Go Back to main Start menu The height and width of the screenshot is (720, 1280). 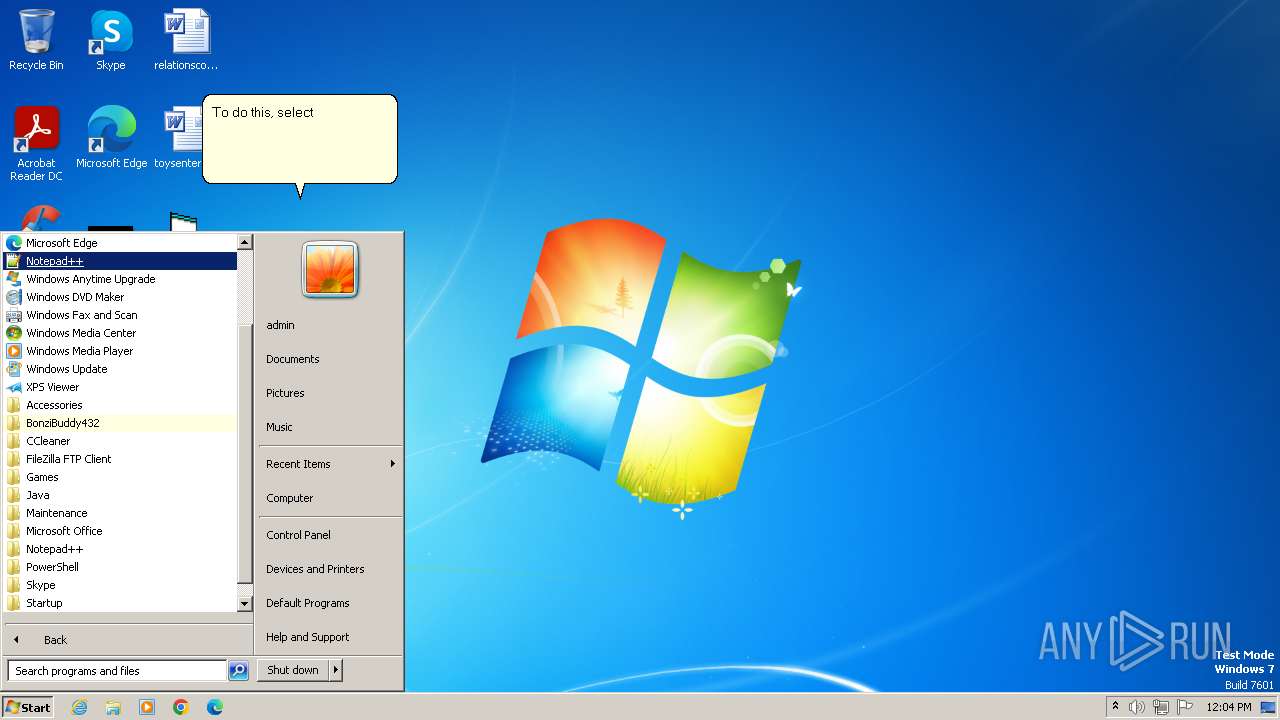click(127, 640)
